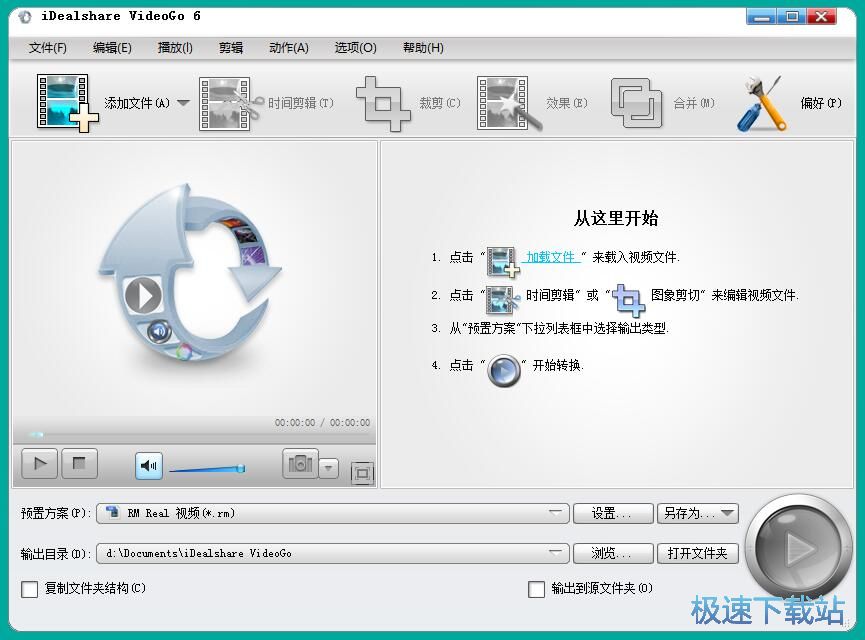The image size is (865, 640).
Task: Open the preset (预置方案) format dropdown
Action: tap(556, 513)
